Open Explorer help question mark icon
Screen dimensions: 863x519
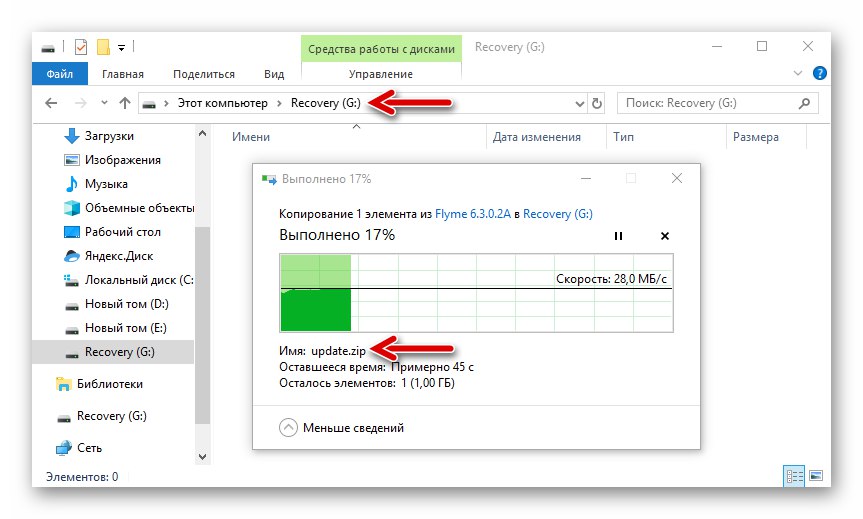(x=820, y=73)
